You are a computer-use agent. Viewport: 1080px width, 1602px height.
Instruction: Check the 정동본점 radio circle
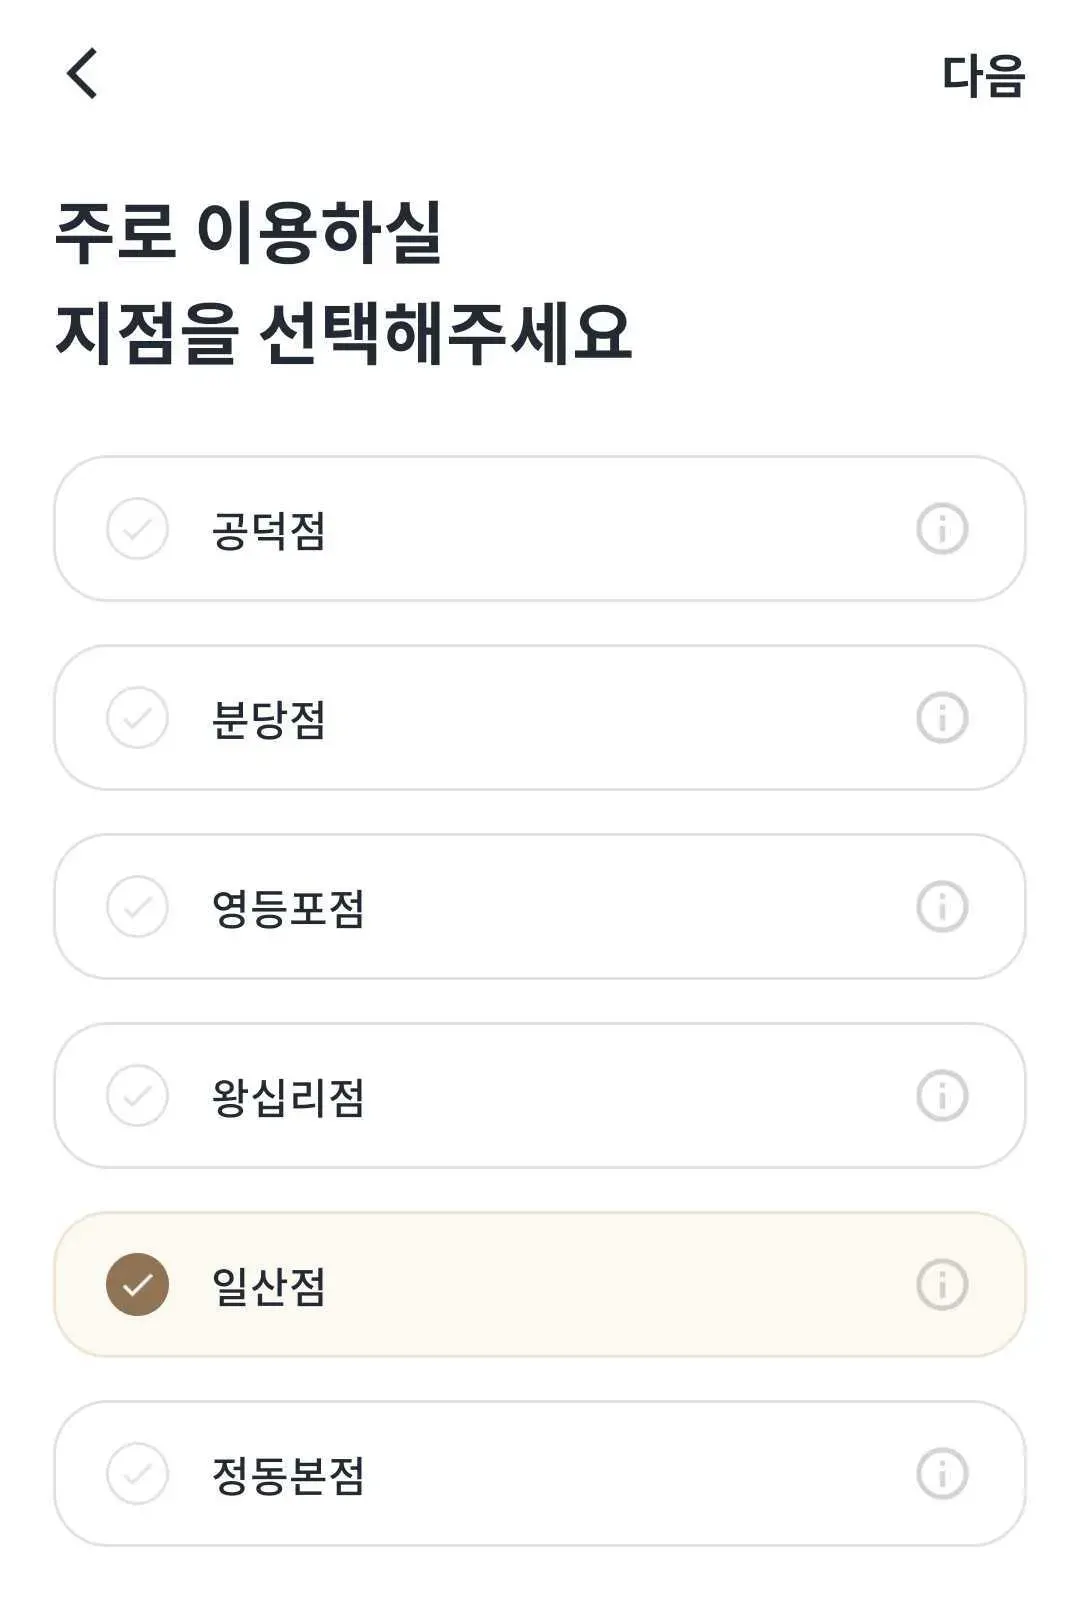(137, 1474)
